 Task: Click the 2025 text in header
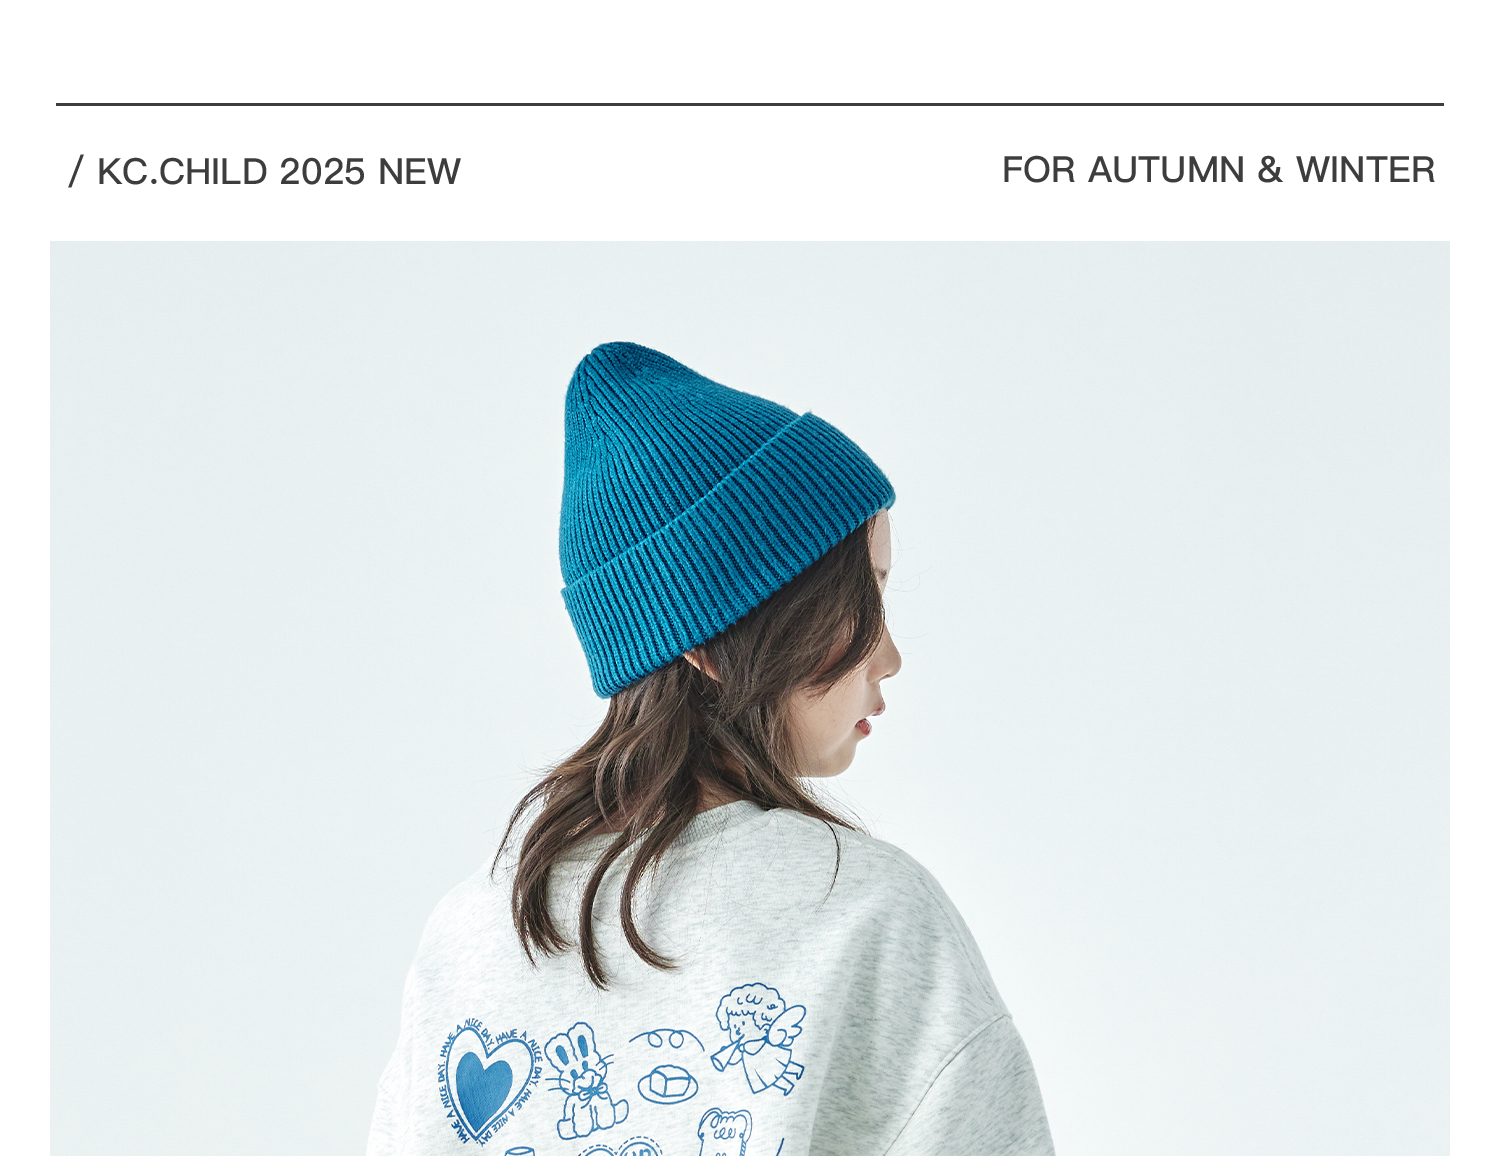coord(322,172)
